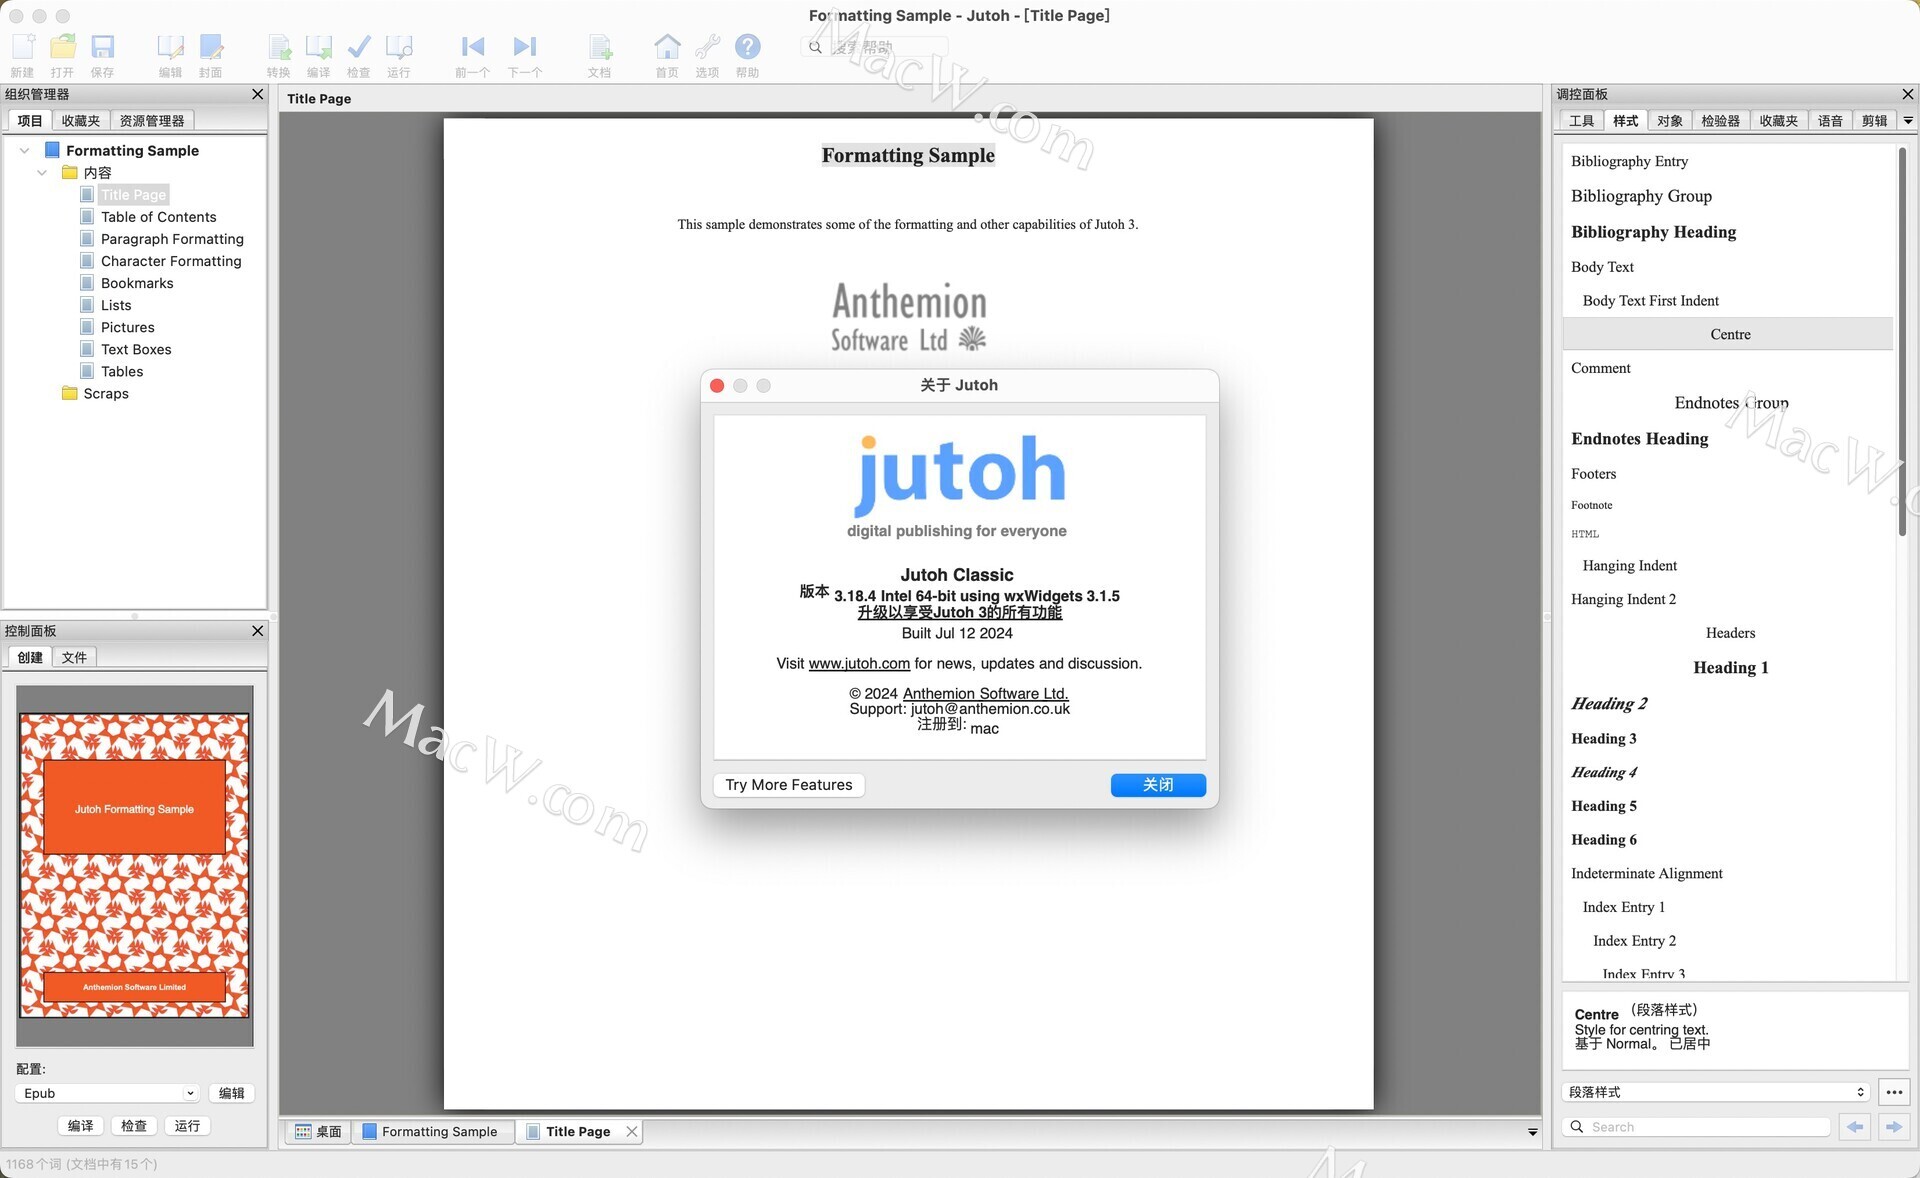Go to the previous document with 前一个

(x=472, y=55)
